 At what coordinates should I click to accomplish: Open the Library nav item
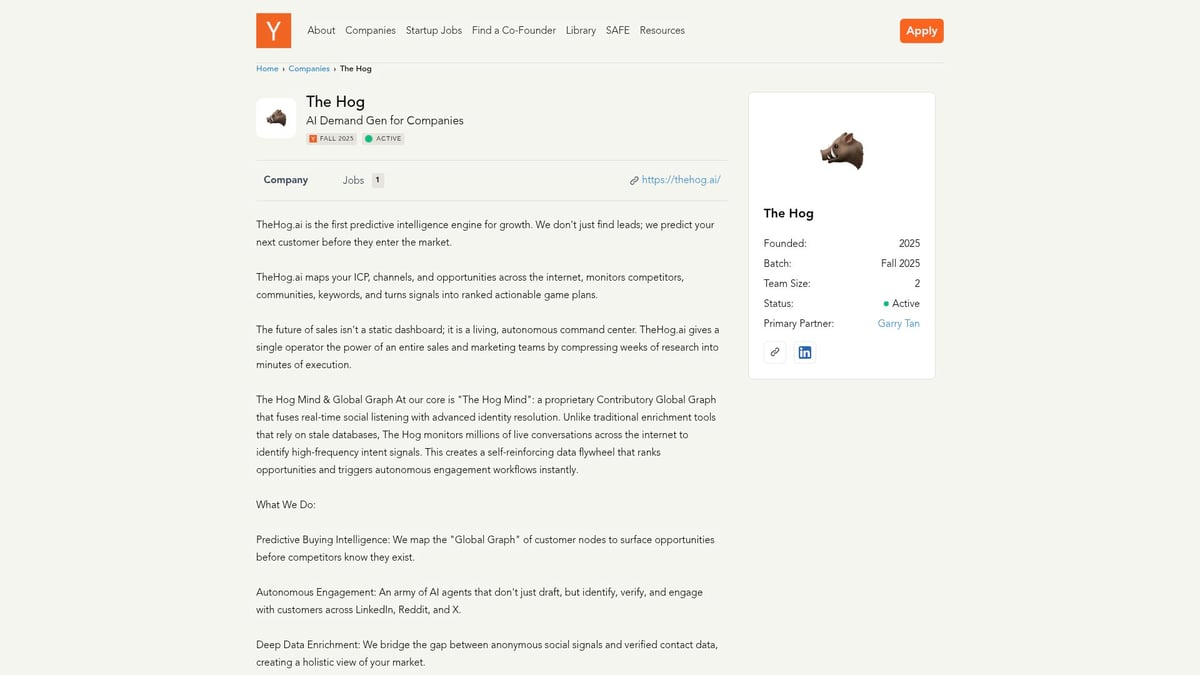[x=581, y=31]
